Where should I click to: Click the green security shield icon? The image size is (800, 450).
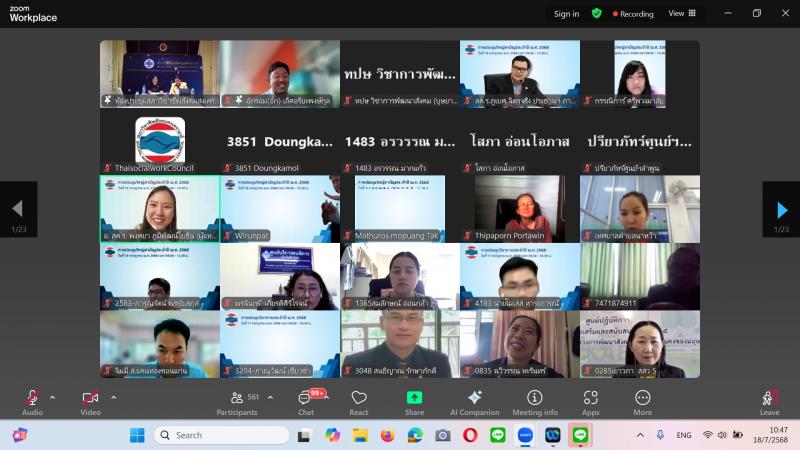tap(596, 13)
